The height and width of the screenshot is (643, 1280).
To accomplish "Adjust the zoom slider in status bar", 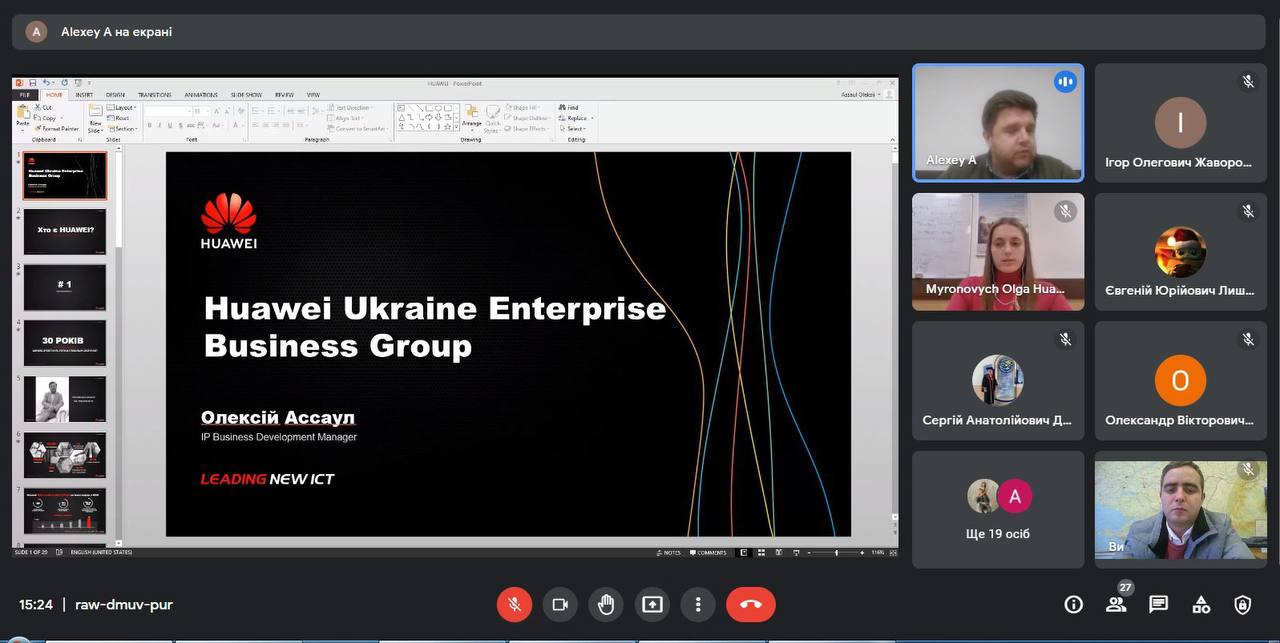I will [x=836, y=552].
